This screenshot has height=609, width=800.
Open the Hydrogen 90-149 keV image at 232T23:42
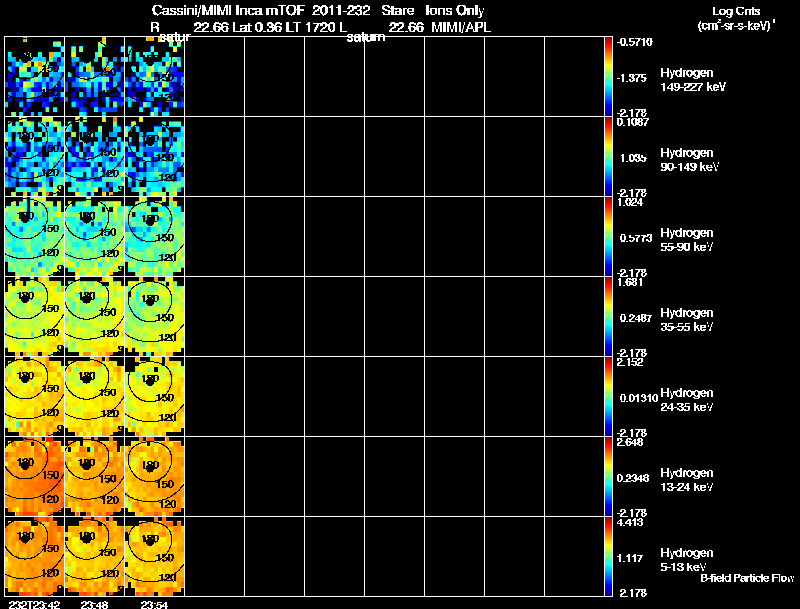click(35, 157)
